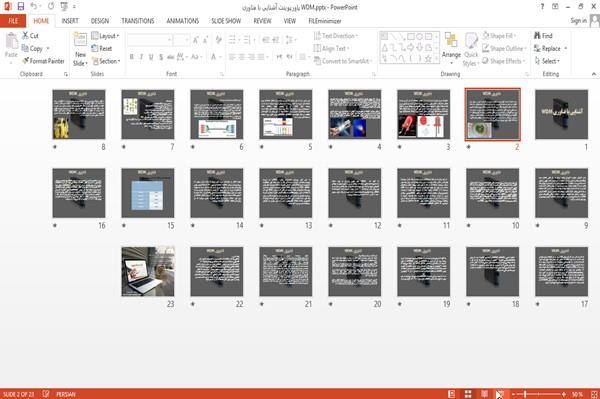Click the Cut scissors command

point(30,36)
